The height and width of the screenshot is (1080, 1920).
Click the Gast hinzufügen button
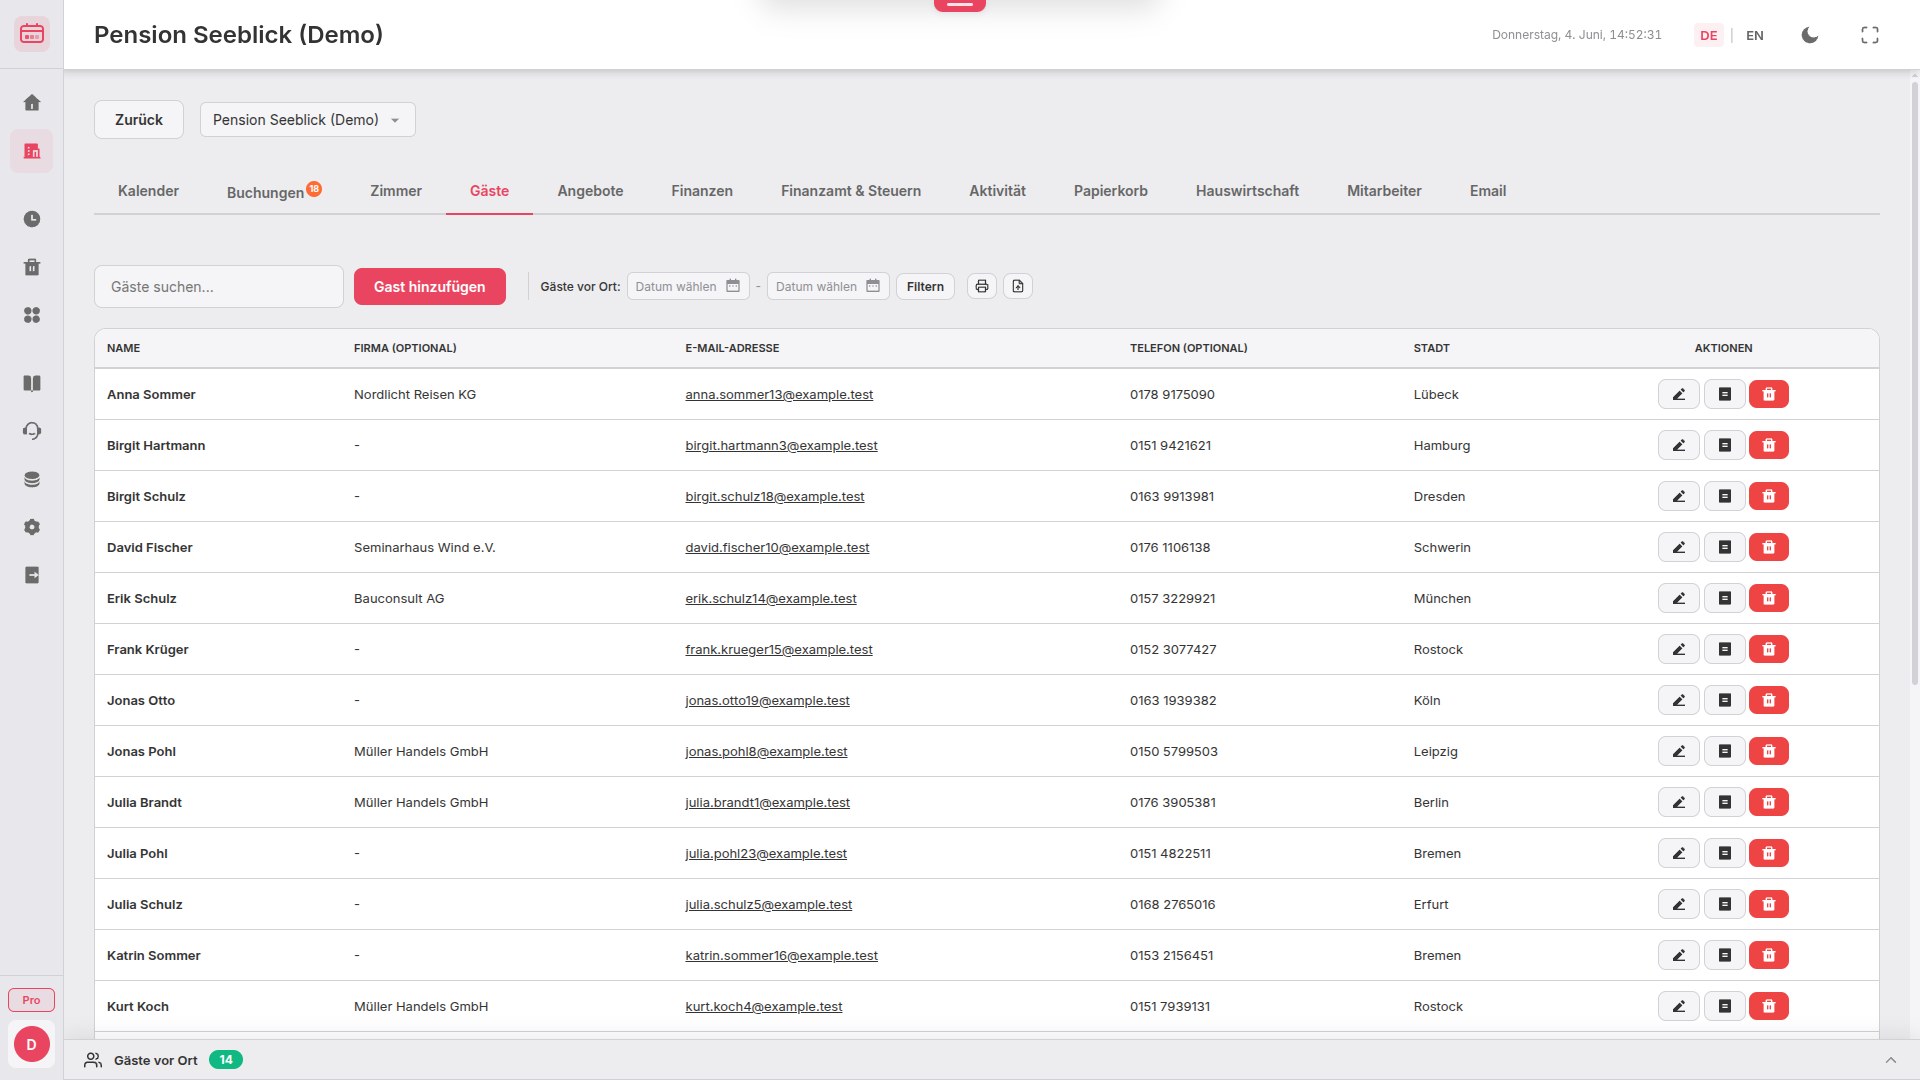click(429, 287)
